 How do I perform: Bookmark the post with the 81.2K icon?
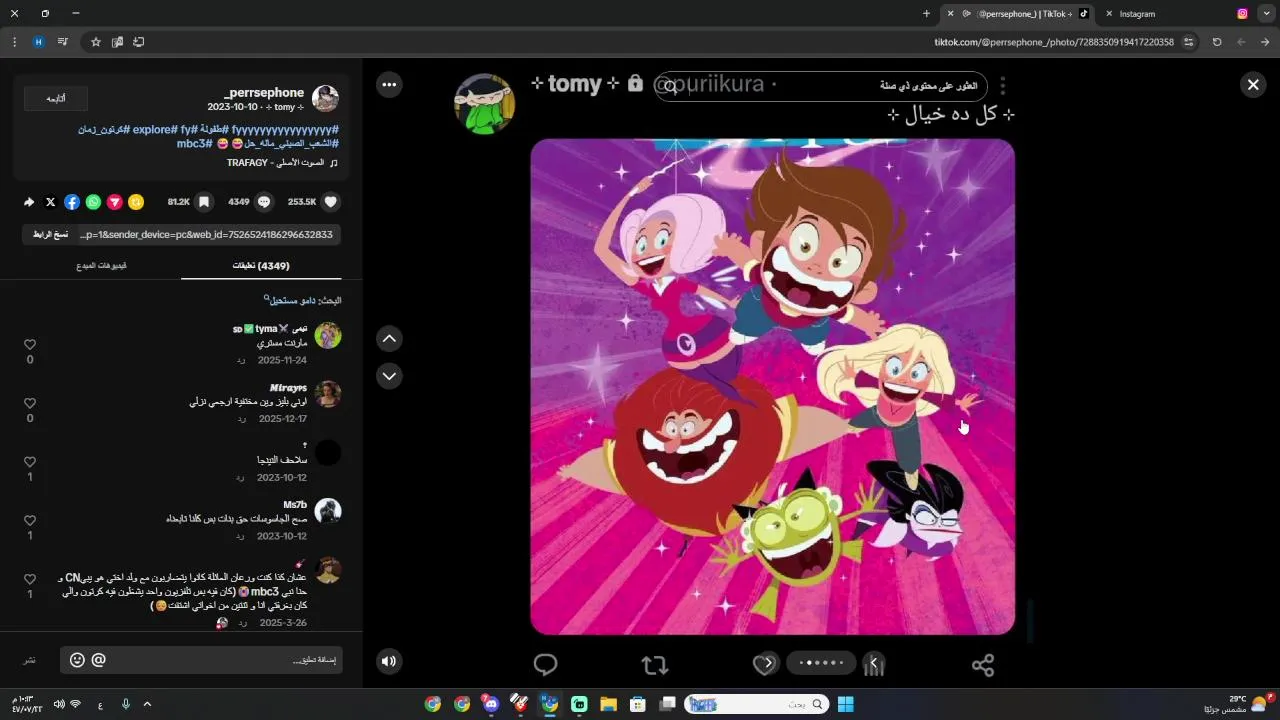tap(204, 202)
